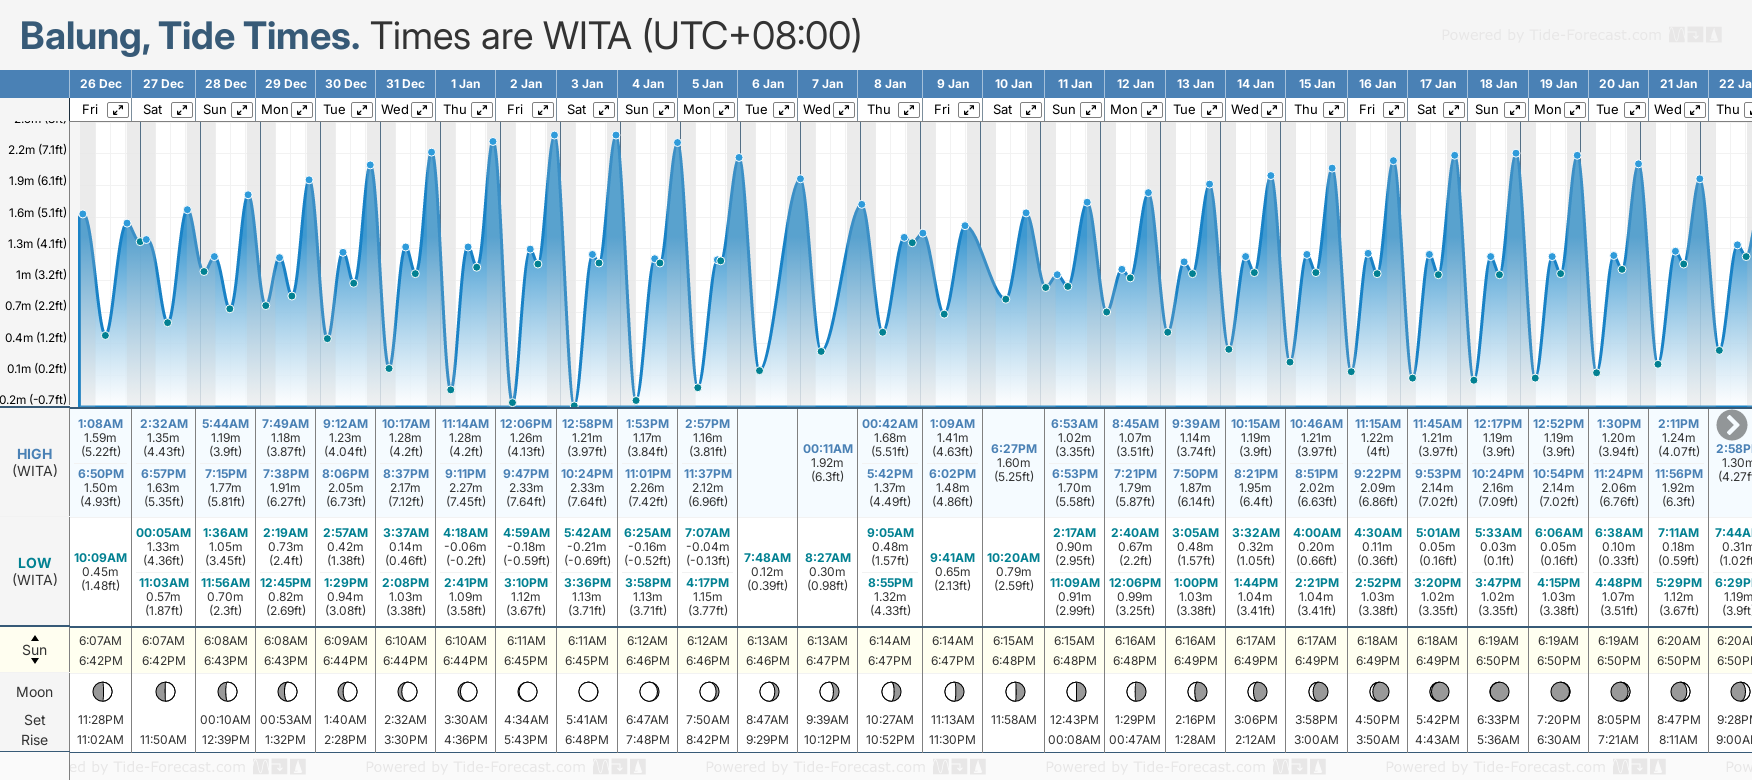Select the 8 Jan date header
The width and height of the screenshot is (1752, 780).
(x=890, y=84)
